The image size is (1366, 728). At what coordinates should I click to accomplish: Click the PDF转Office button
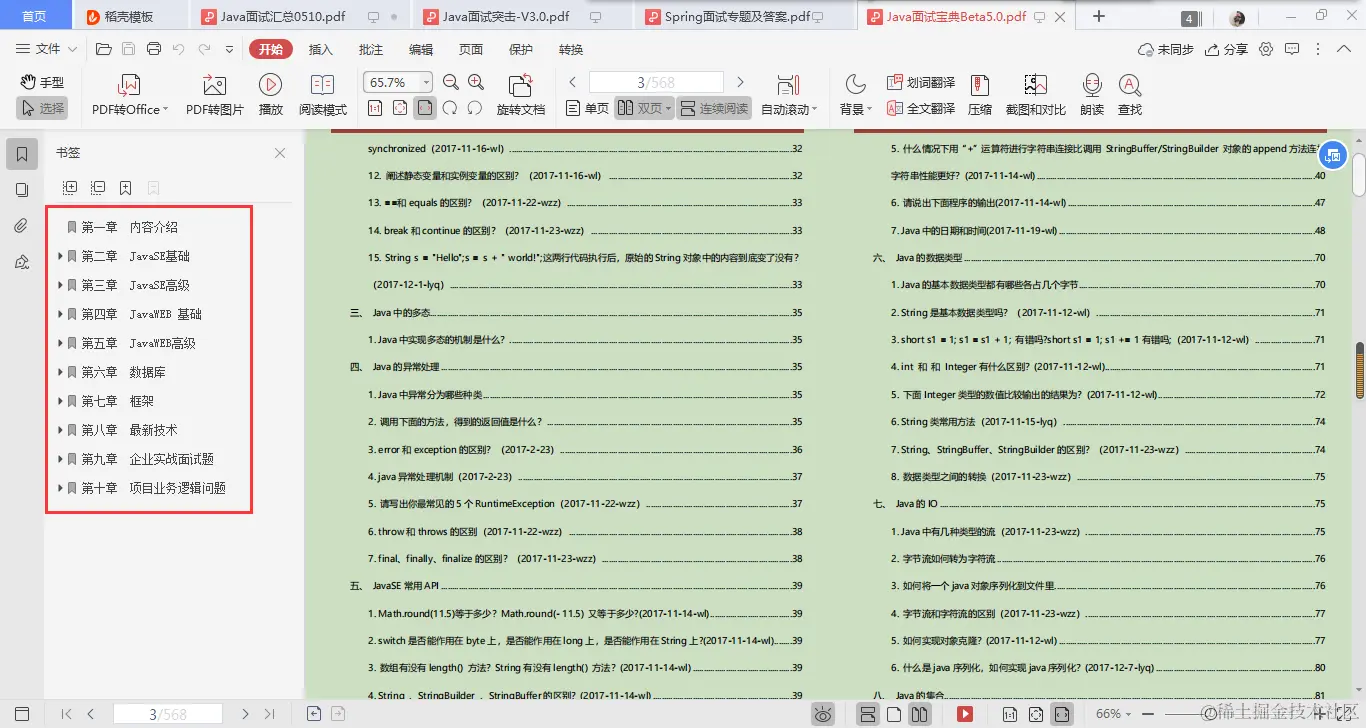click(x=128, y=94)
